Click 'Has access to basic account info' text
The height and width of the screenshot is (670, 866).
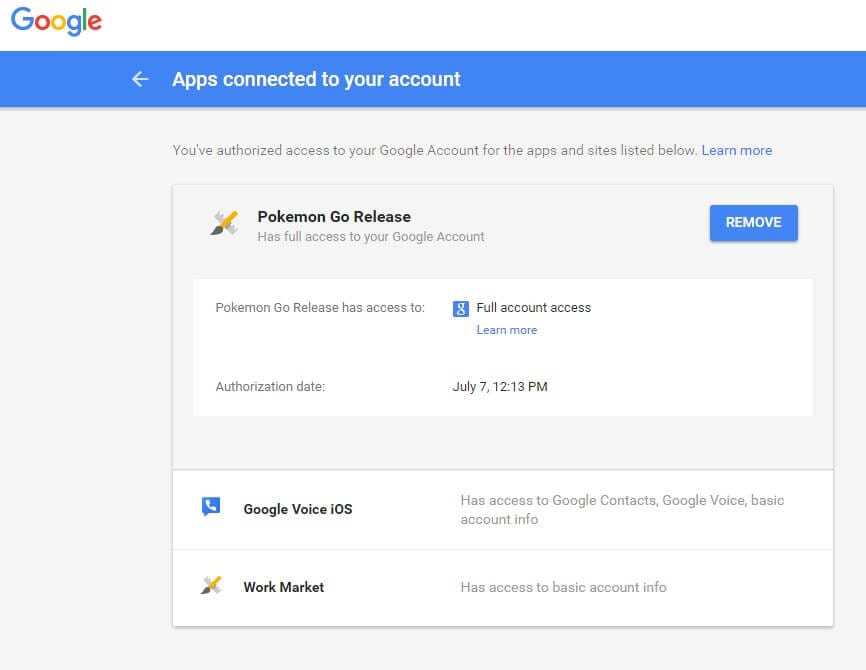pyautogui.click(x=563, y=587)
